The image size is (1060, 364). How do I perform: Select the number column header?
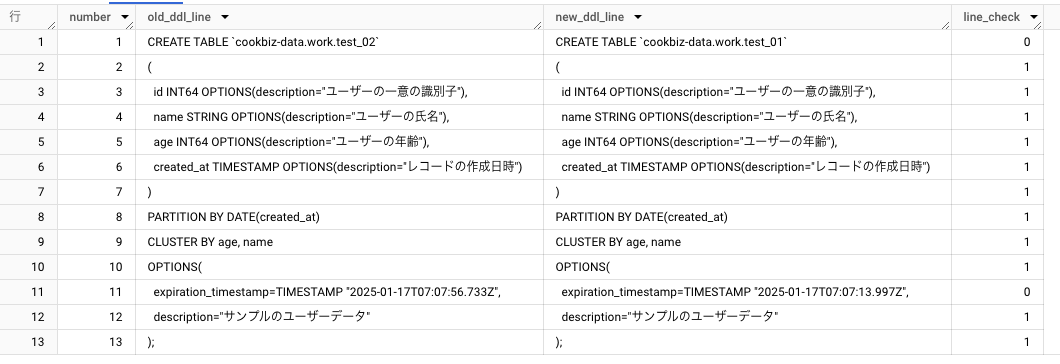pos(97,17)
